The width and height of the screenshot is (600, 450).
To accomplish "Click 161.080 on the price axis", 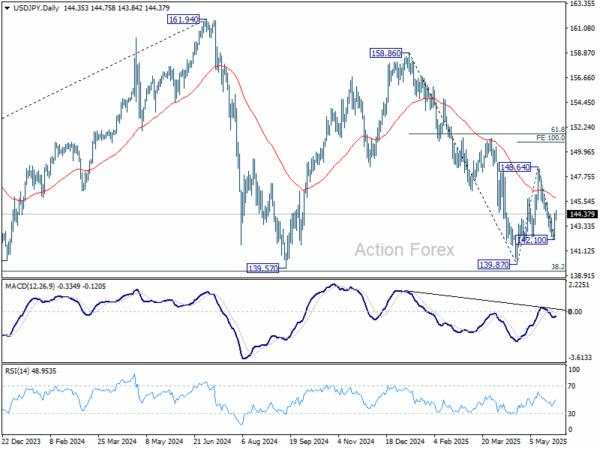I will (582, 28).
